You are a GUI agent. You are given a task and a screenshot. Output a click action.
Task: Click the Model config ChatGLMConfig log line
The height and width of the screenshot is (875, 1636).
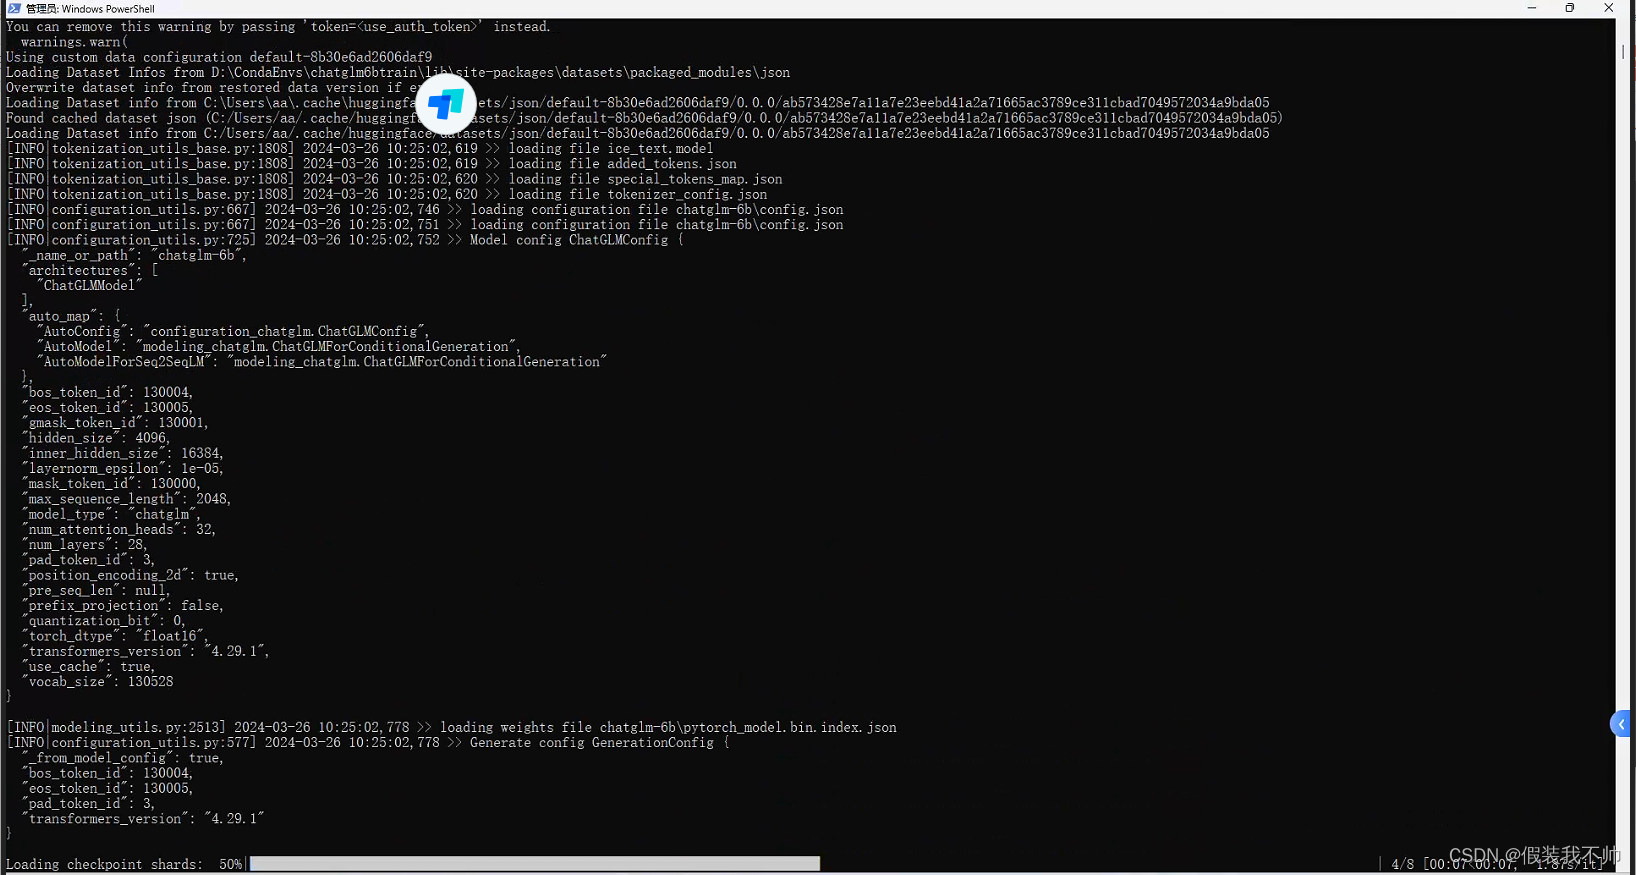click(x=346, y=240)
